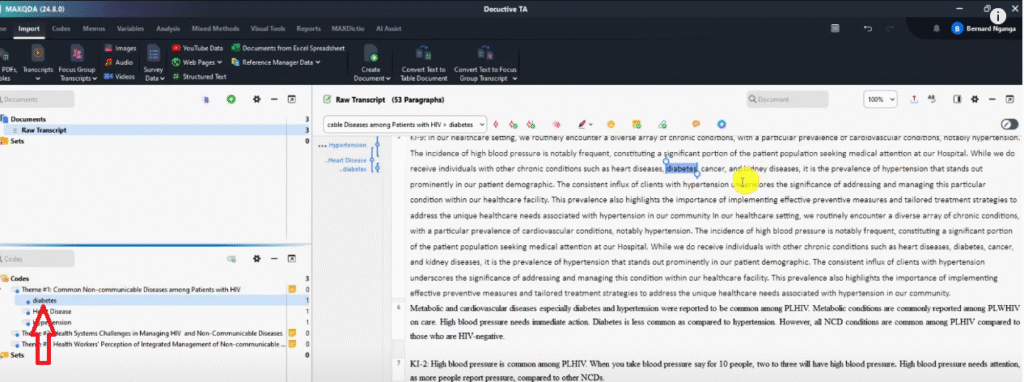Screen dimensions: 1024x382
Task: Open the Visual Tools tab
Action: pos(268,29)
